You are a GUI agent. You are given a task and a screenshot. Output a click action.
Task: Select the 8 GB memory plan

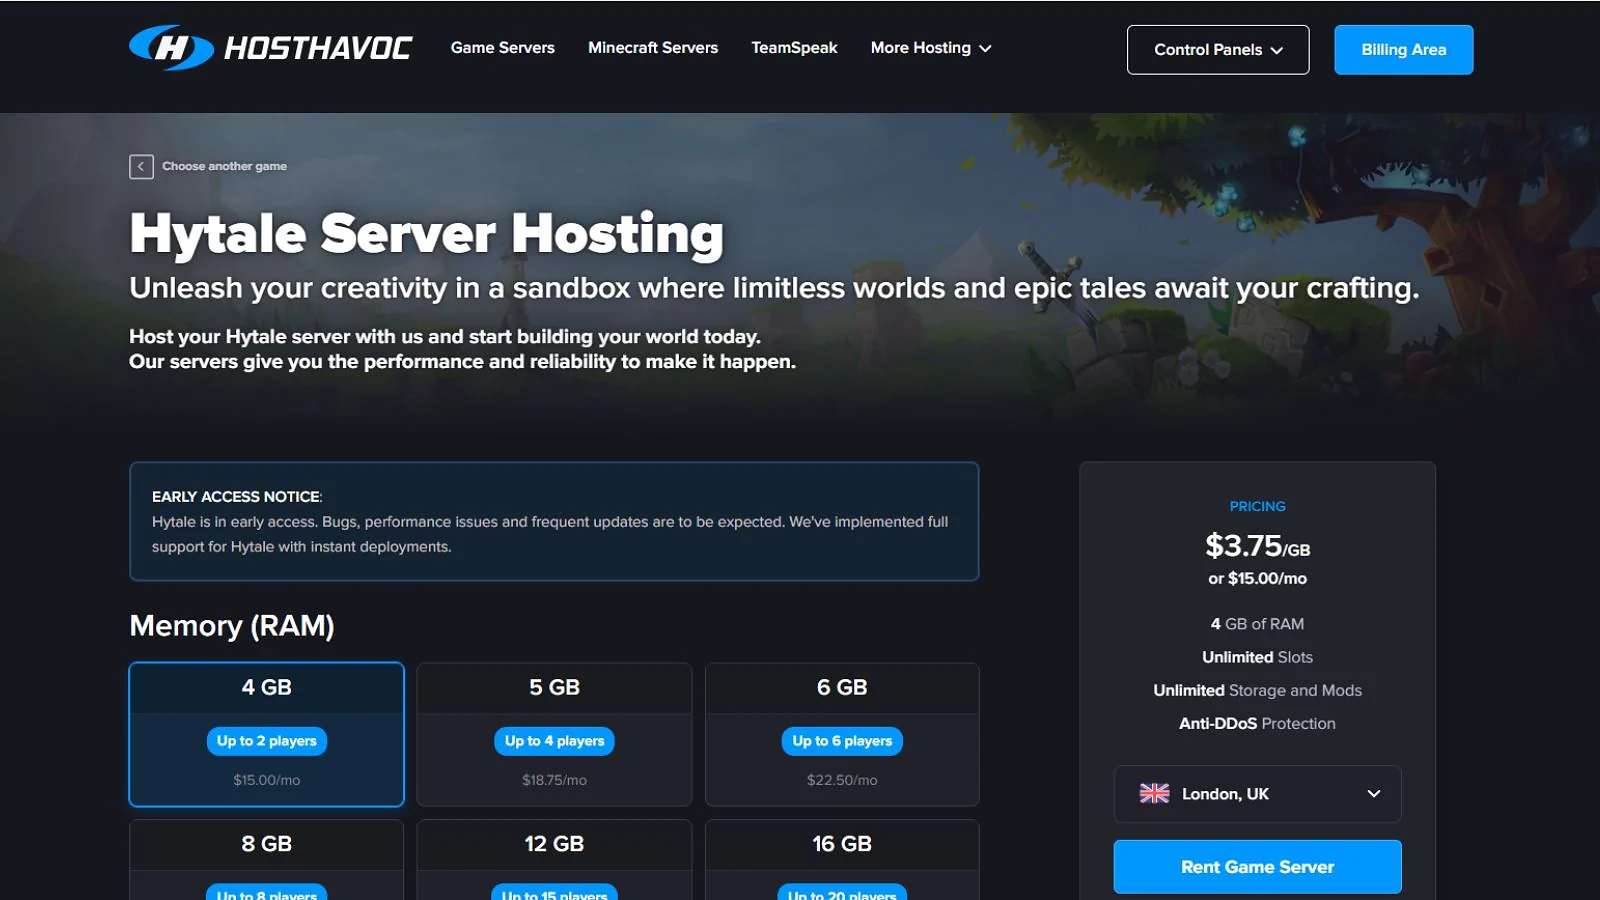click(266, 860)
